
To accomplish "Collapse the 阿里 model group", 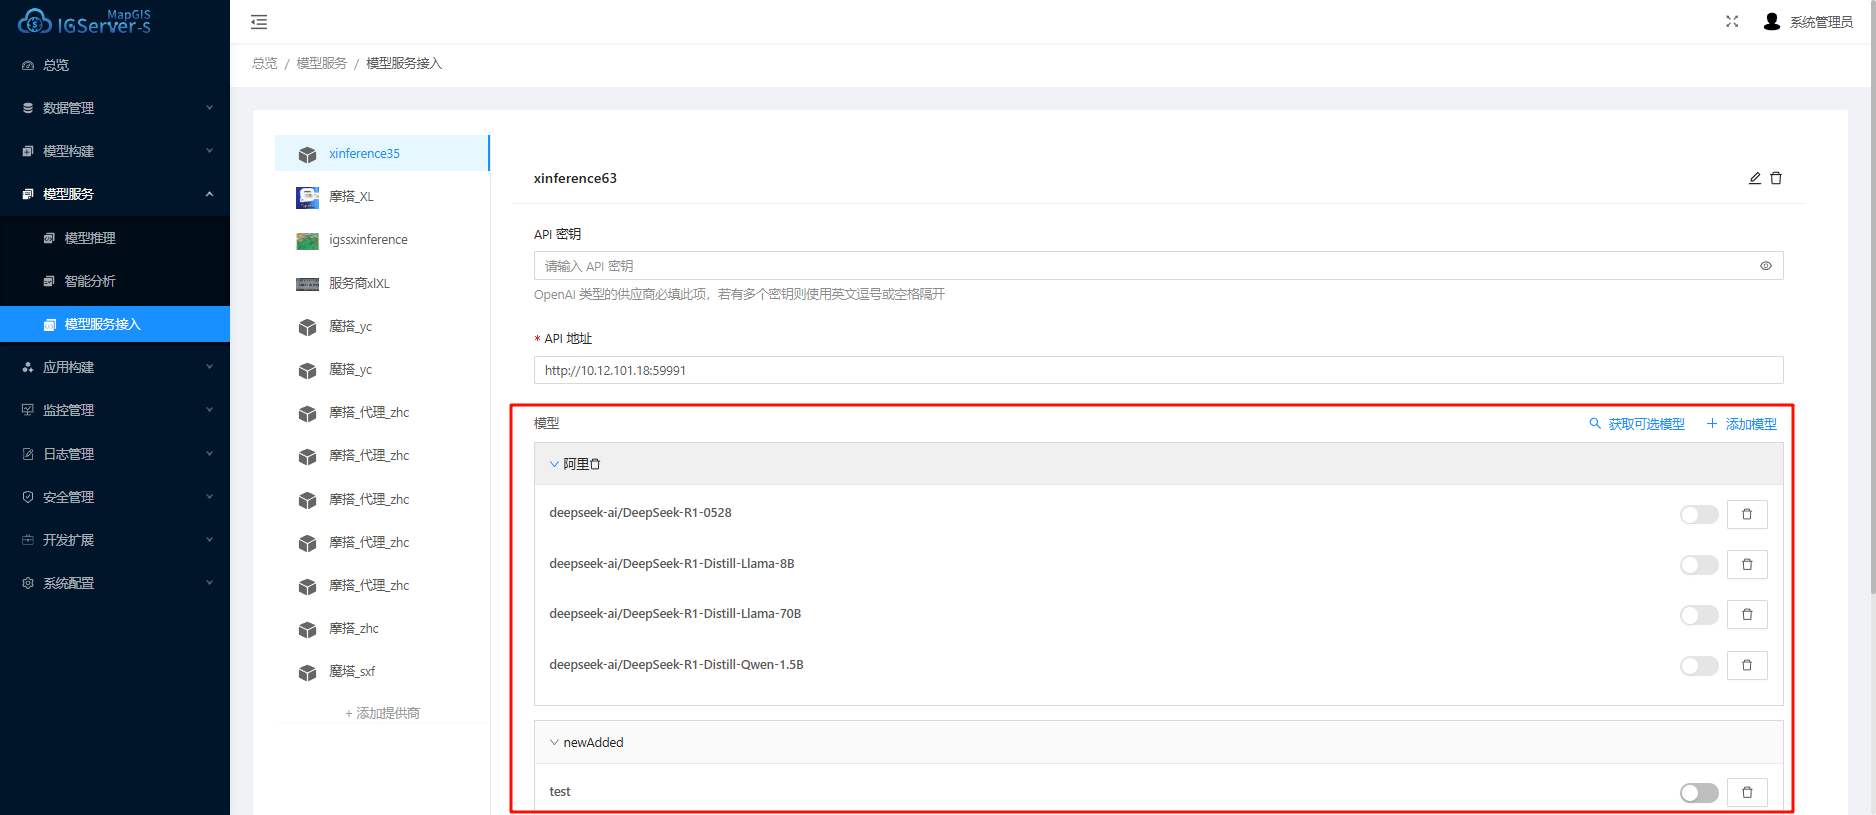I will [554, 464].
